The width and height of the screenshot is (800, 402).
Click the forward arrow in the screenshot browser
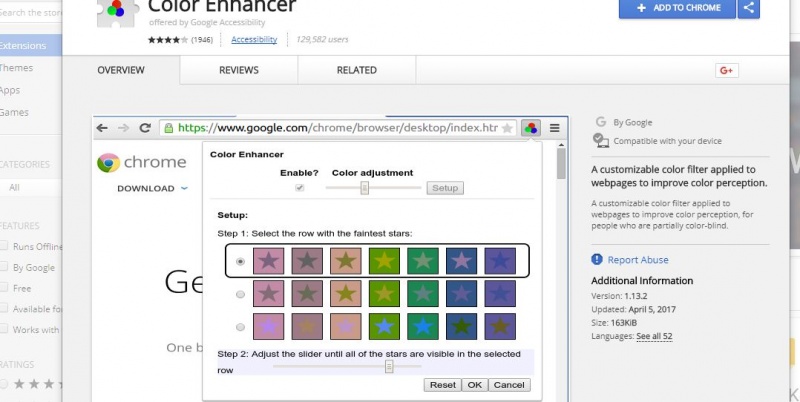coord(123,128)
